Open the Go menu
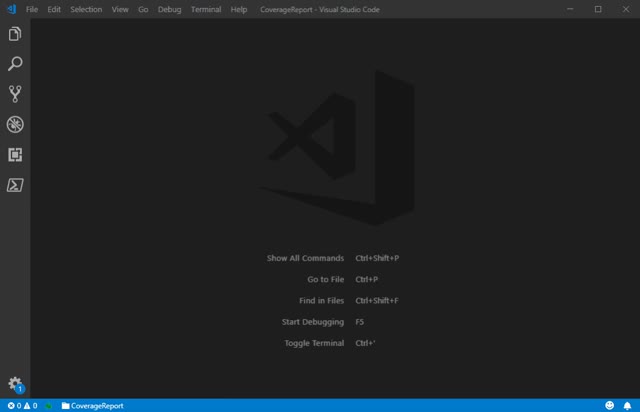Image resolution: width=640 pixels, height=412 pixels. coord(143,9)
